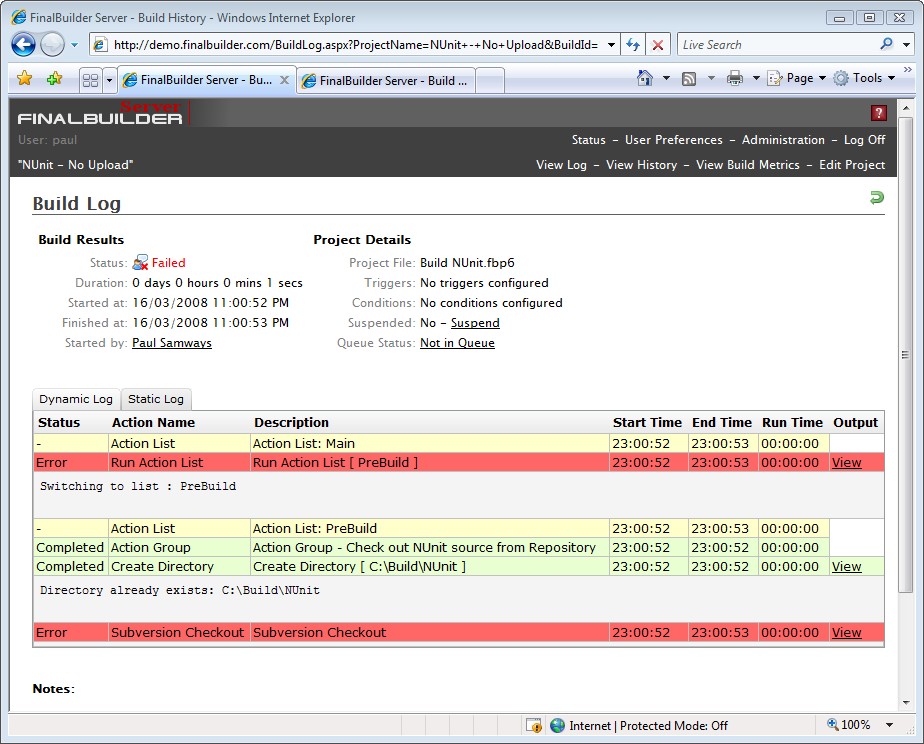Viewport: 924px width, 744px height.
Task: Click the Internet security zone globe icon
Action: click(557, 725)
